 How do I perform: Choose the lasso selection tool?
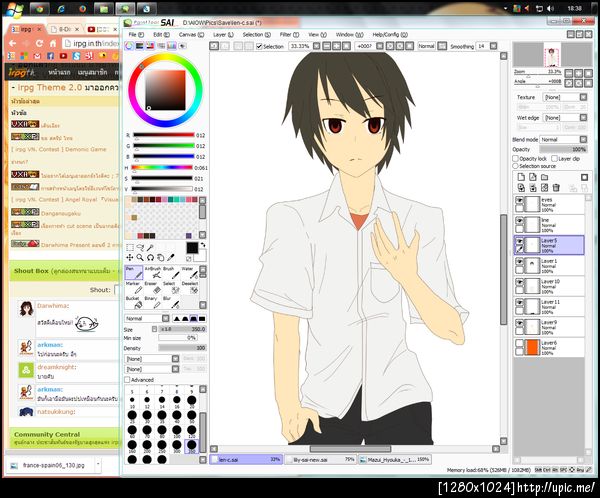140,248
